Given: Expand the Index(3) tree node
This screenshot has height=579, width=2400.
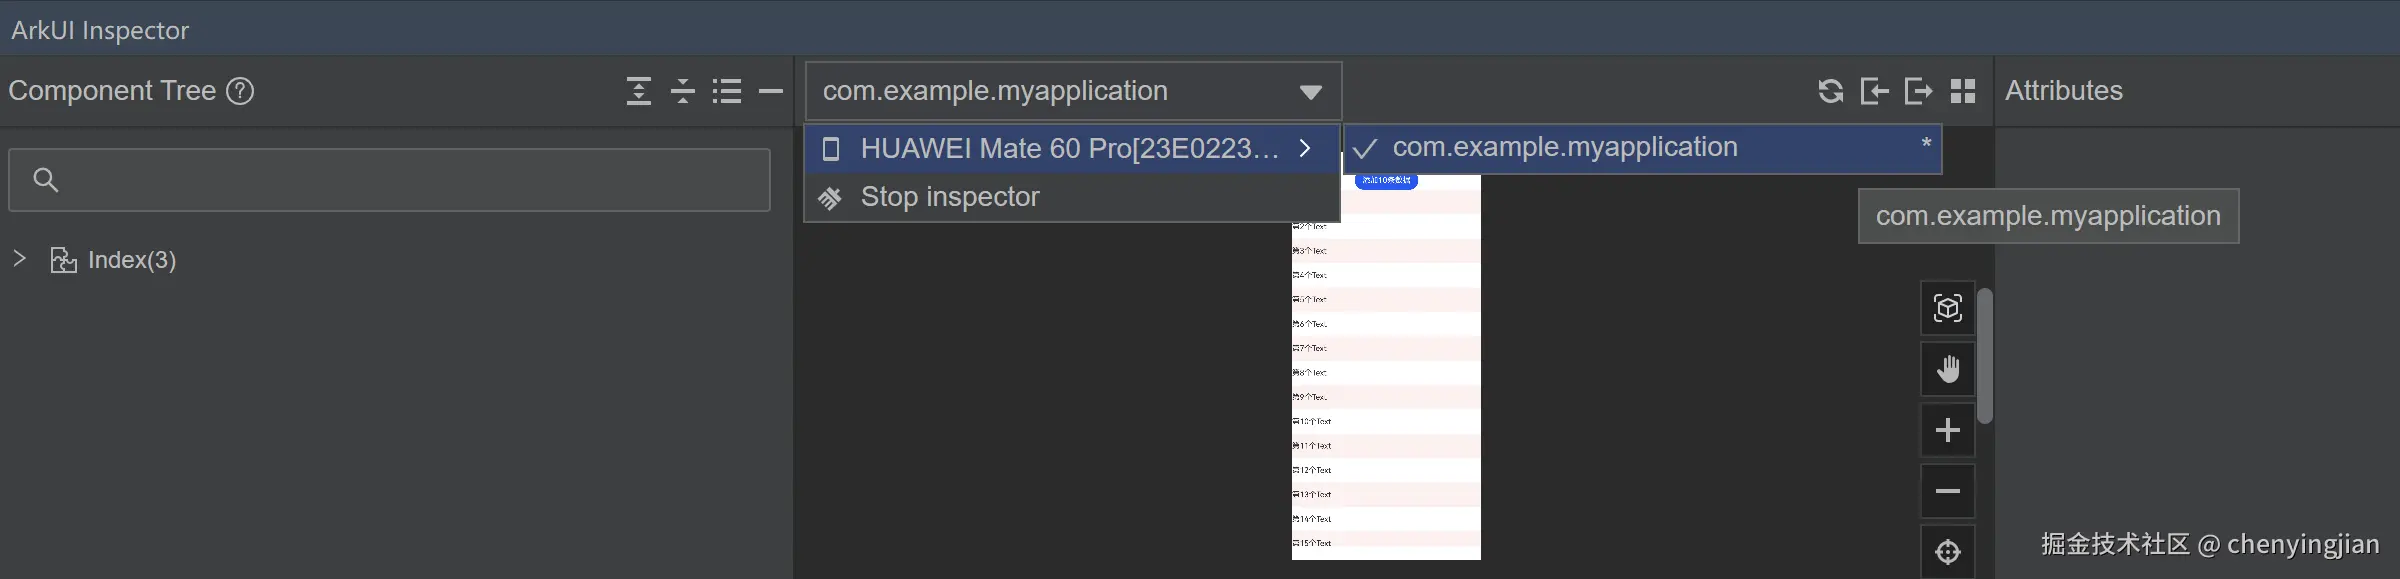Looking at the screenshot, I should tap(19, 259).
